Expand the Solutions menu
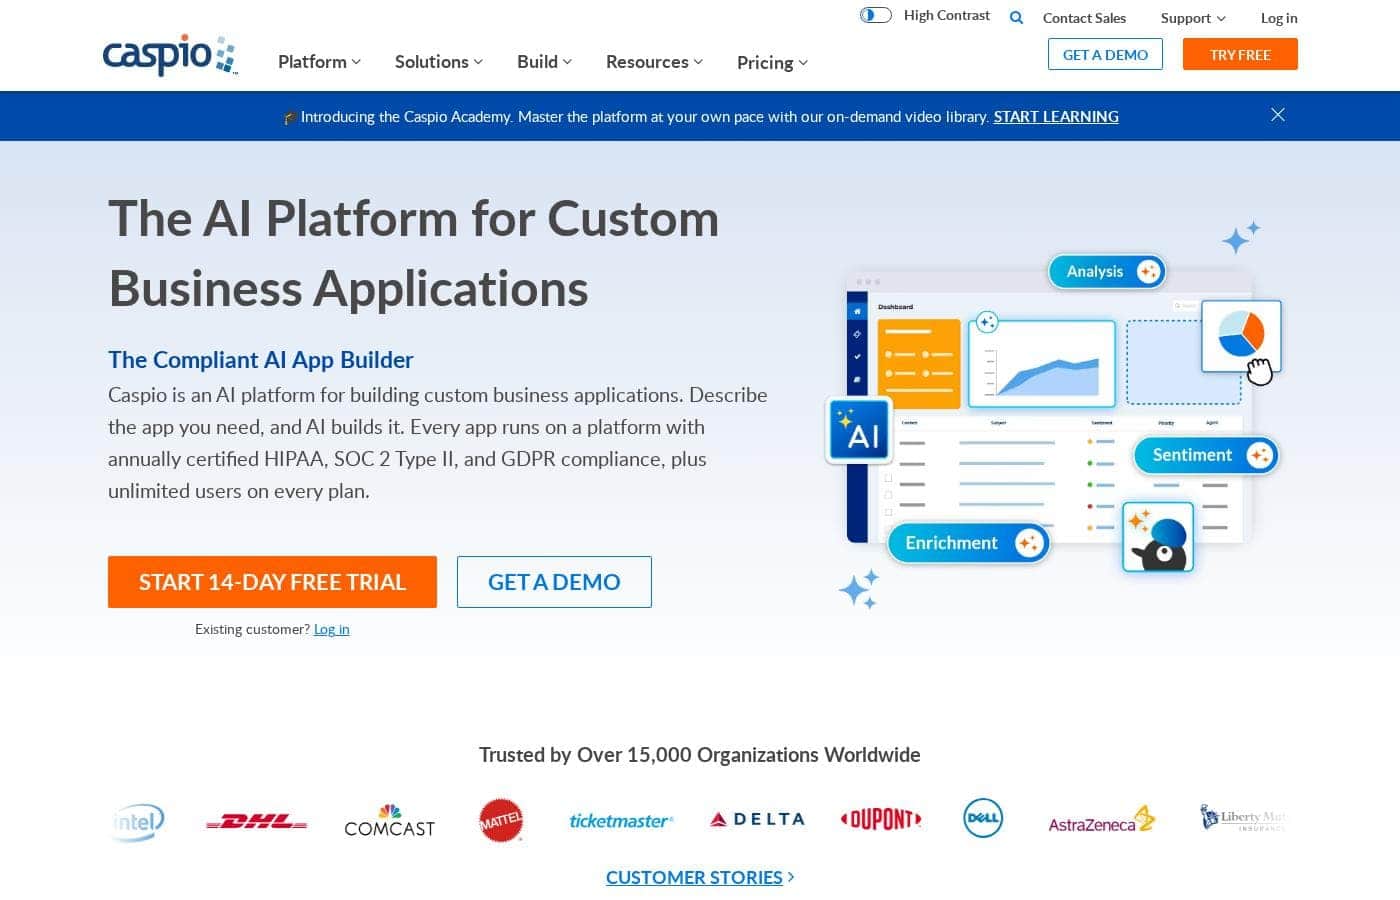This screenshot has width=1400, height=900. tap(439, 62)
